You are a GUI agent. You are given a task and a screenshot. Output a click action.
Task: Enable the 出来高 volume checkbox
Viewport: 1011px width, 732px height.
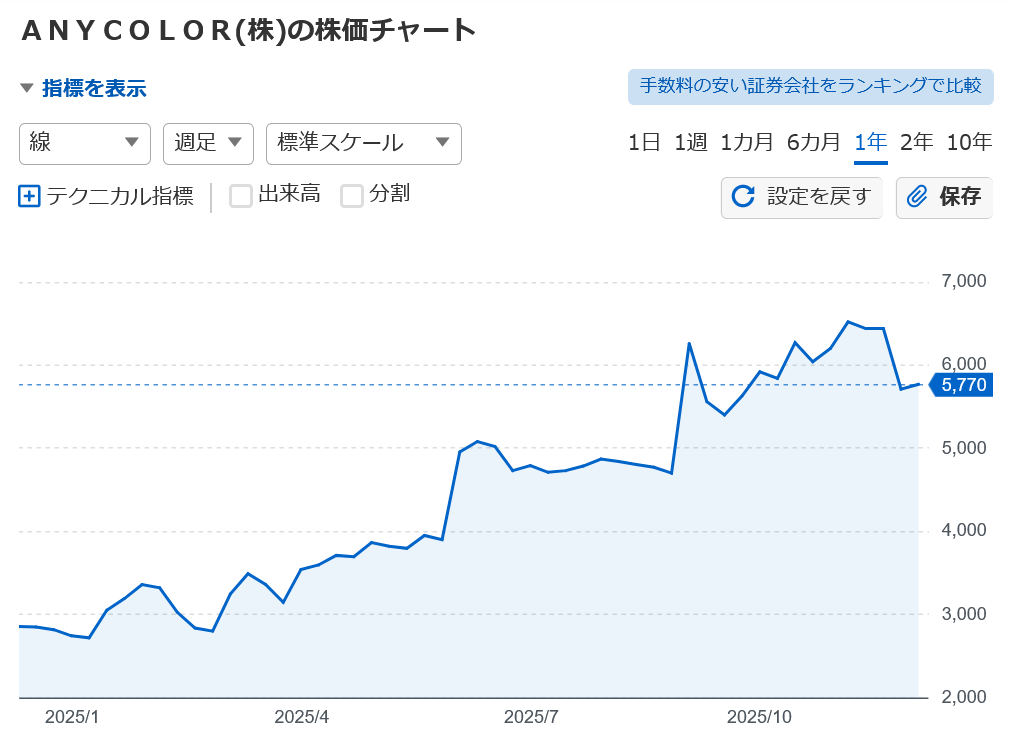(241, 196)
